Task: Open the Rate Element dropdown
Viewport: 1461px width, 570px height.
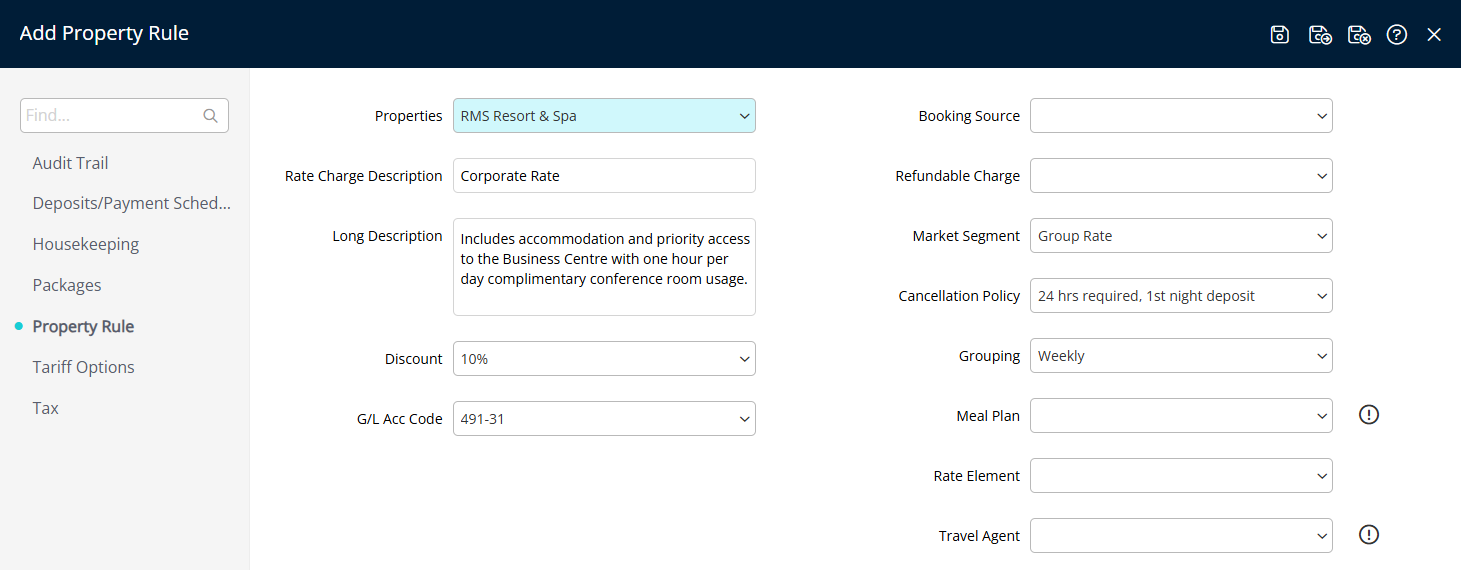Action: (1181, 475)
